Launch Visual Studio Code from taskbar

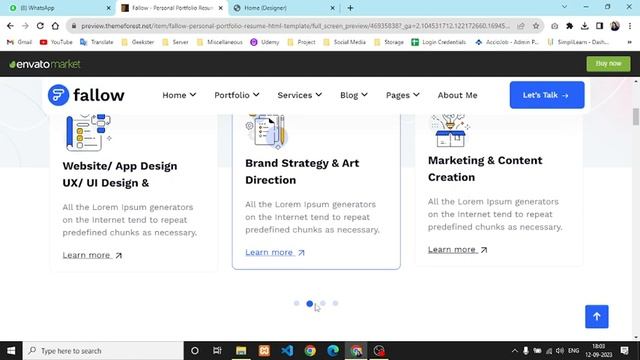(287, 351)
